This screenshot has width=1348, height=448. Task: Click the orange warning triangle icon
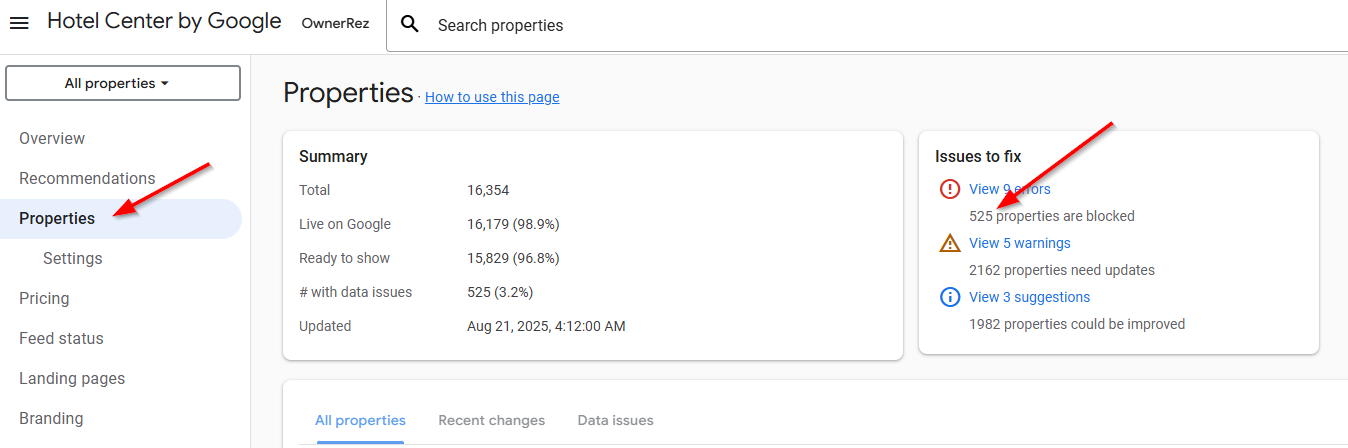coord(950,243)
